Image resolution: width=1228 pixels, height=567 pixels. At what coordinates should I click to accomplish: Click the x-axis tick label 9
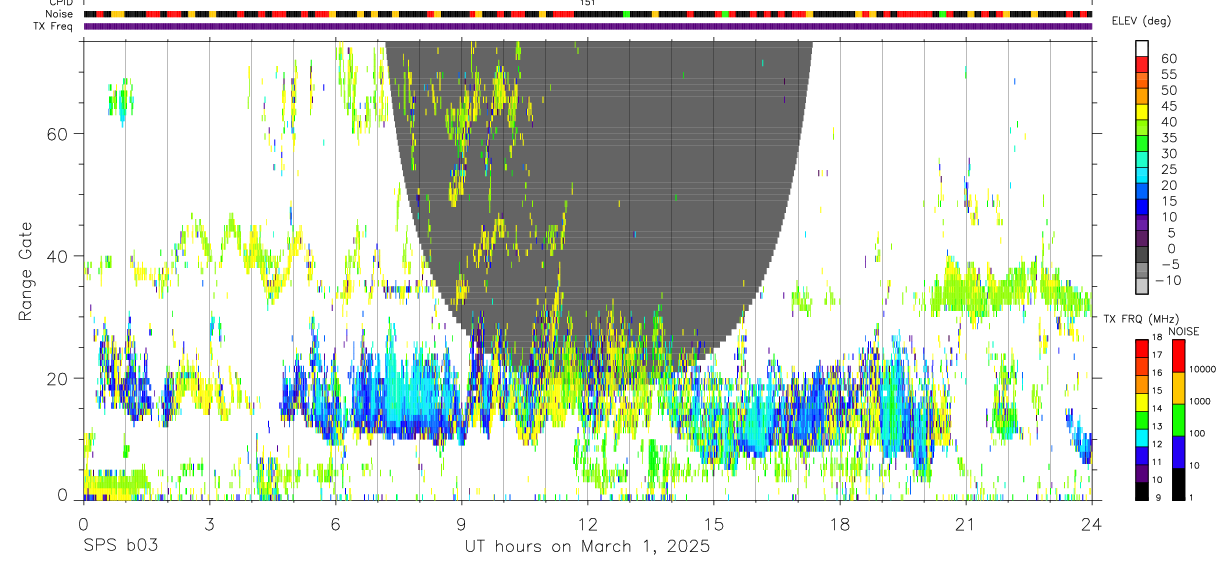[x=461, y=524]
